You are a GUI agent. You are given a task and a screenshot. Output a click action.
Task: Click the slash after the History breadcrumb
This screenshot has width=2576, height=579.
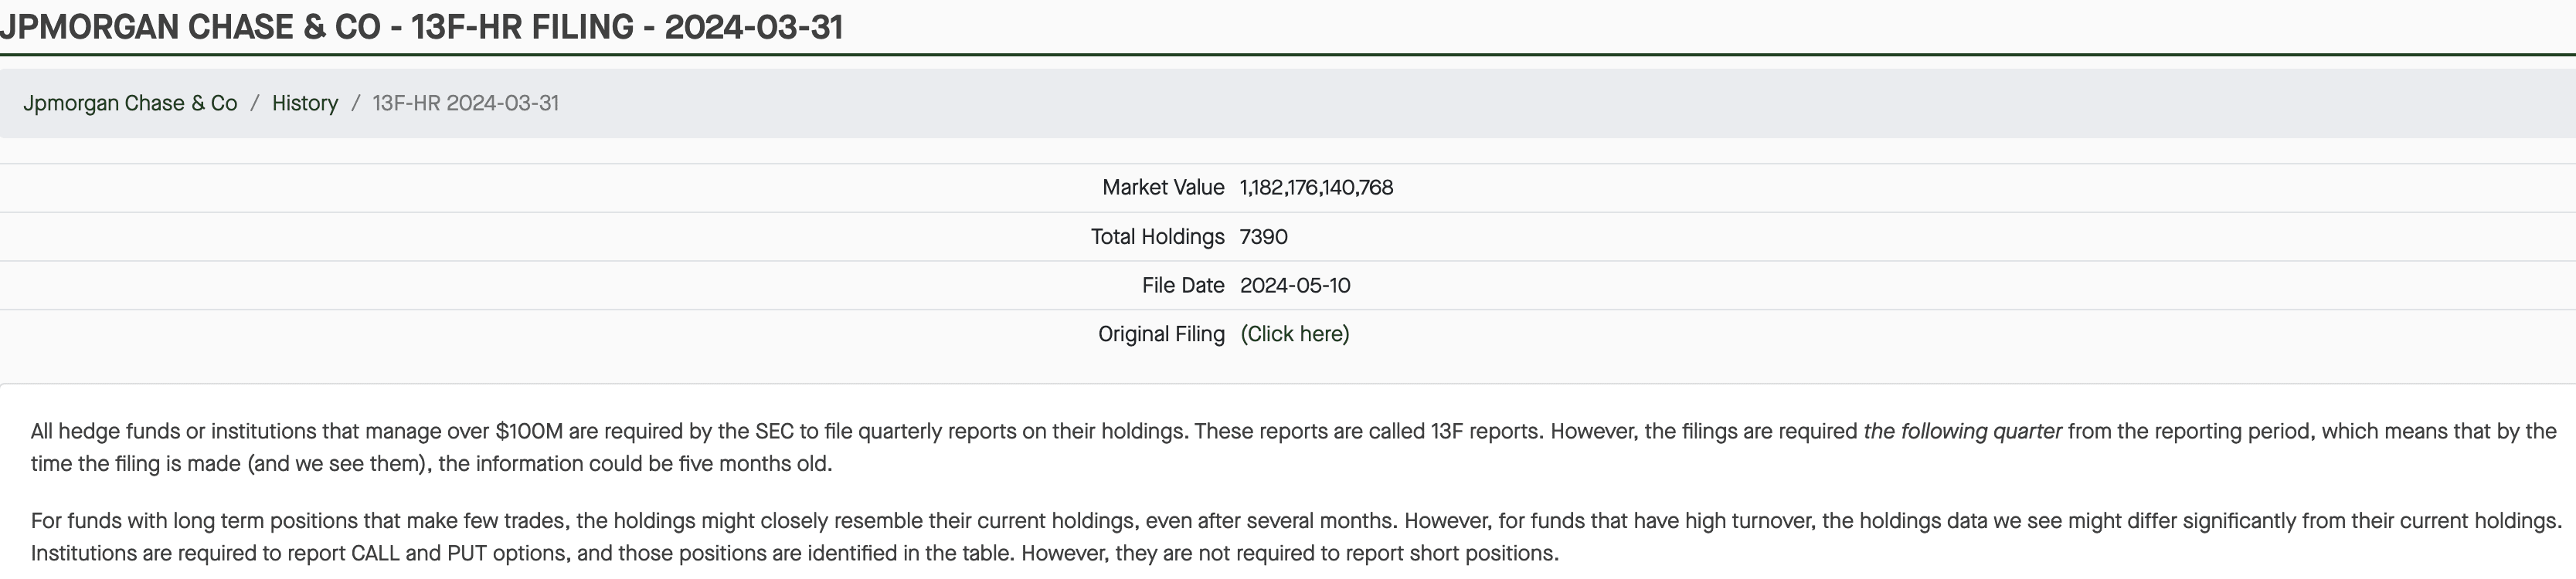355,103
